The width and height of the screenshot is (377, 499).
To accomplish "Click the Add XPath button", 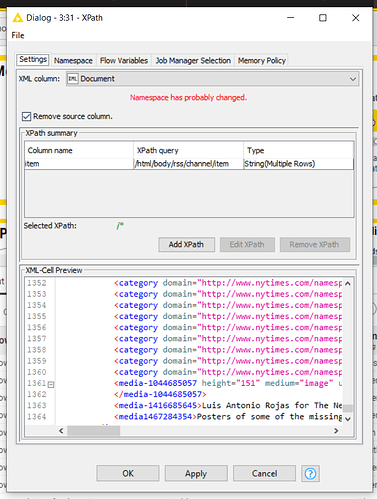I will [186, 245].
